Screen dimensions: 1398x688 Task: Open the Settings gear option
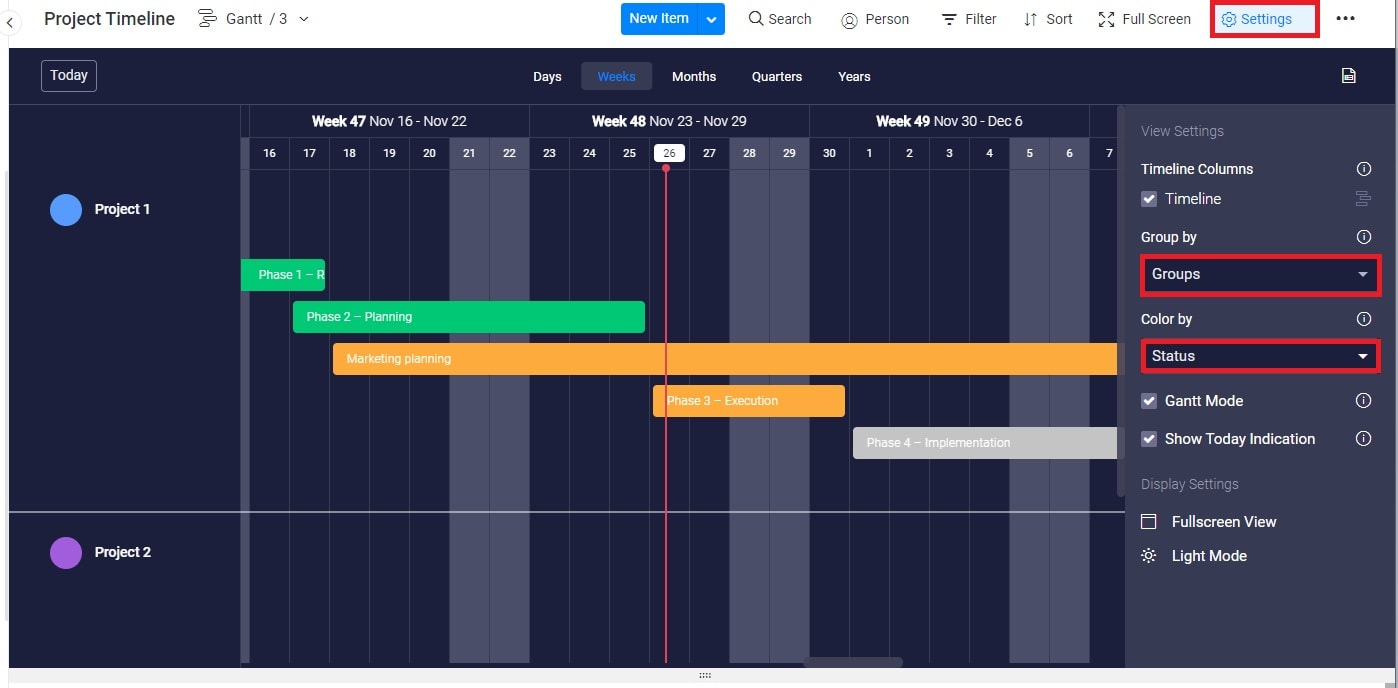point(1264,19)
